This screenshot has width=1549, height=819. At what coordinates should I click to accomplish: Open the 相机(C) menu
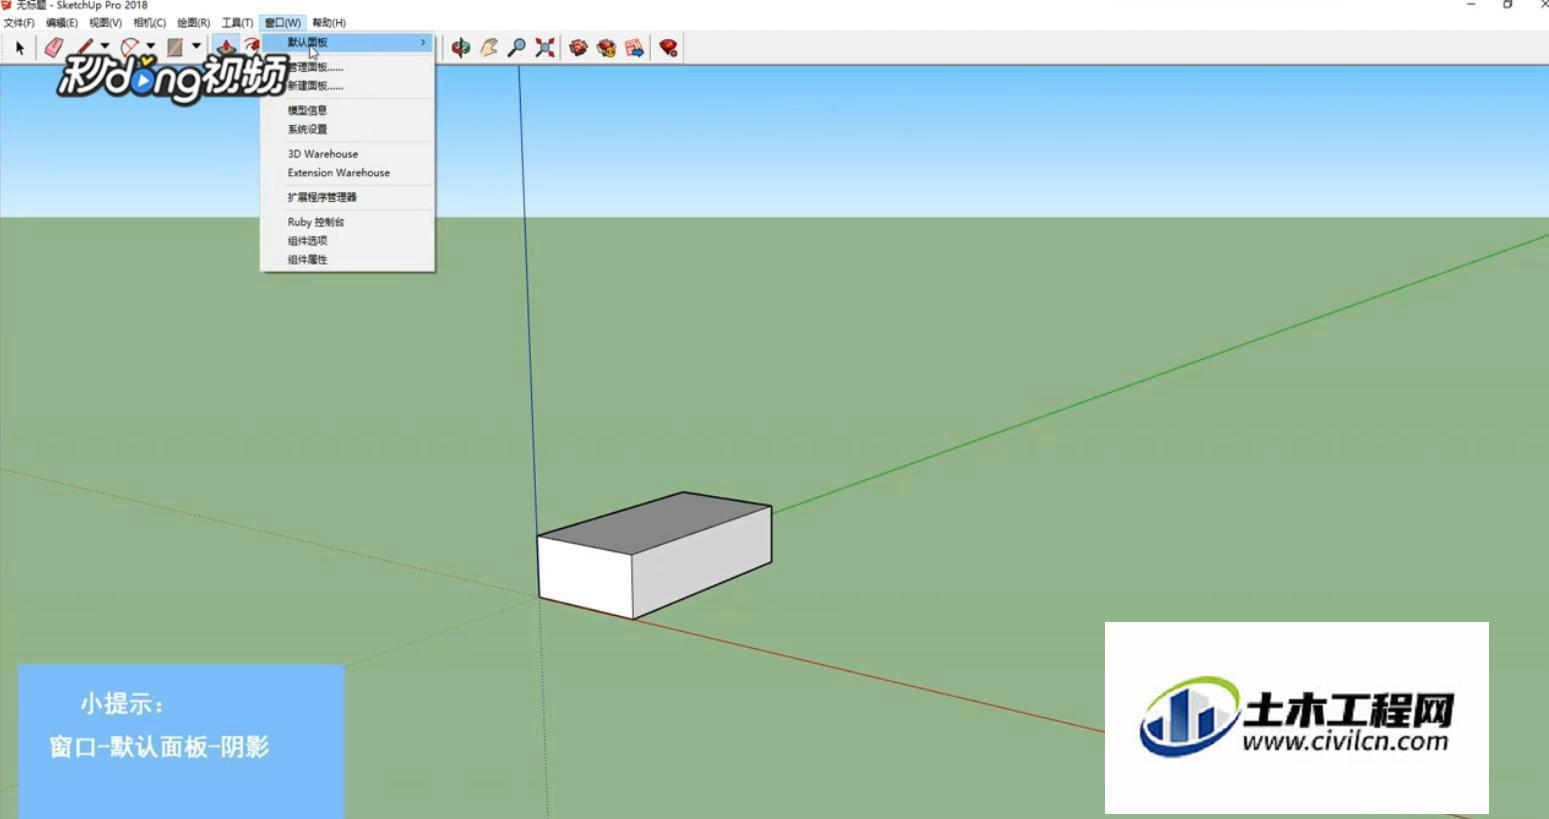pyautogui.click(x=150, y=22)
